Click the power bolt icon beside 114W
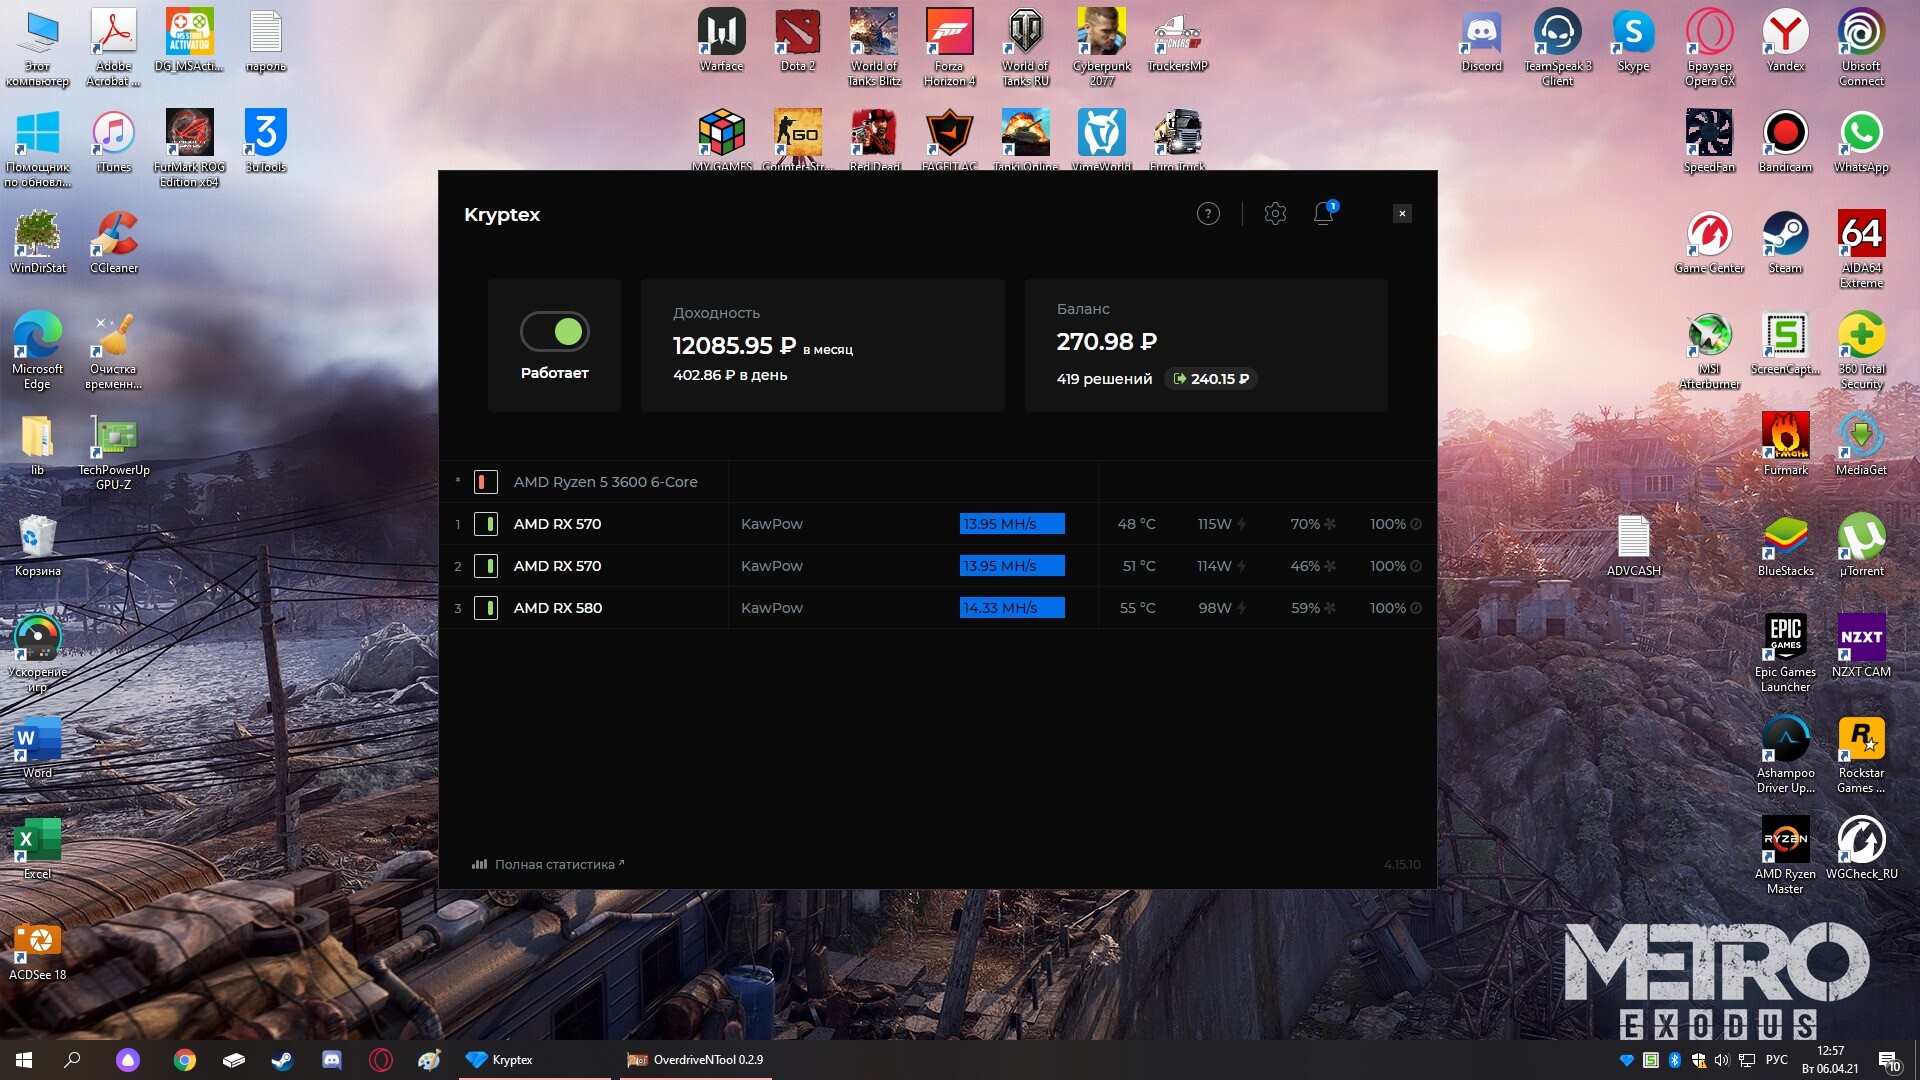The image size is (1920, 1080). (1242, 566)
